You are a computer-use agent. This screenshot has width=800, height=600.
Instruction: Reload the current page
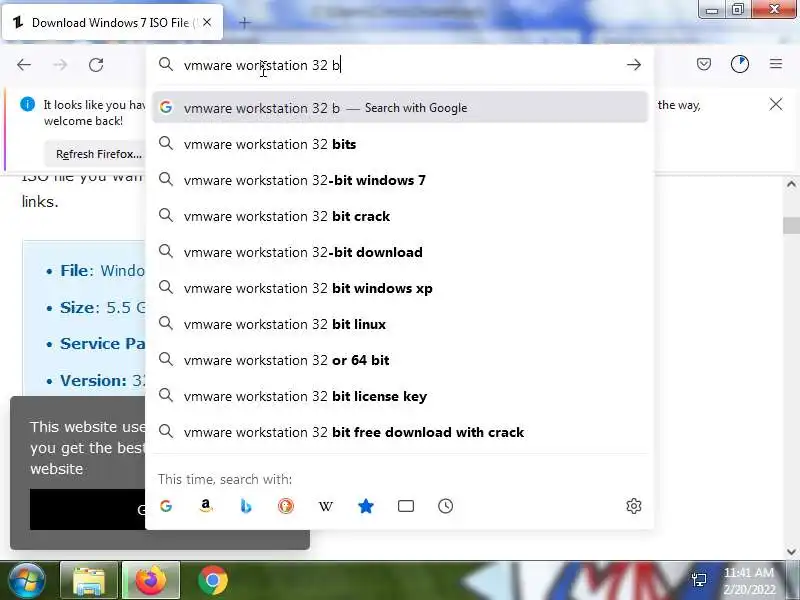96,65
